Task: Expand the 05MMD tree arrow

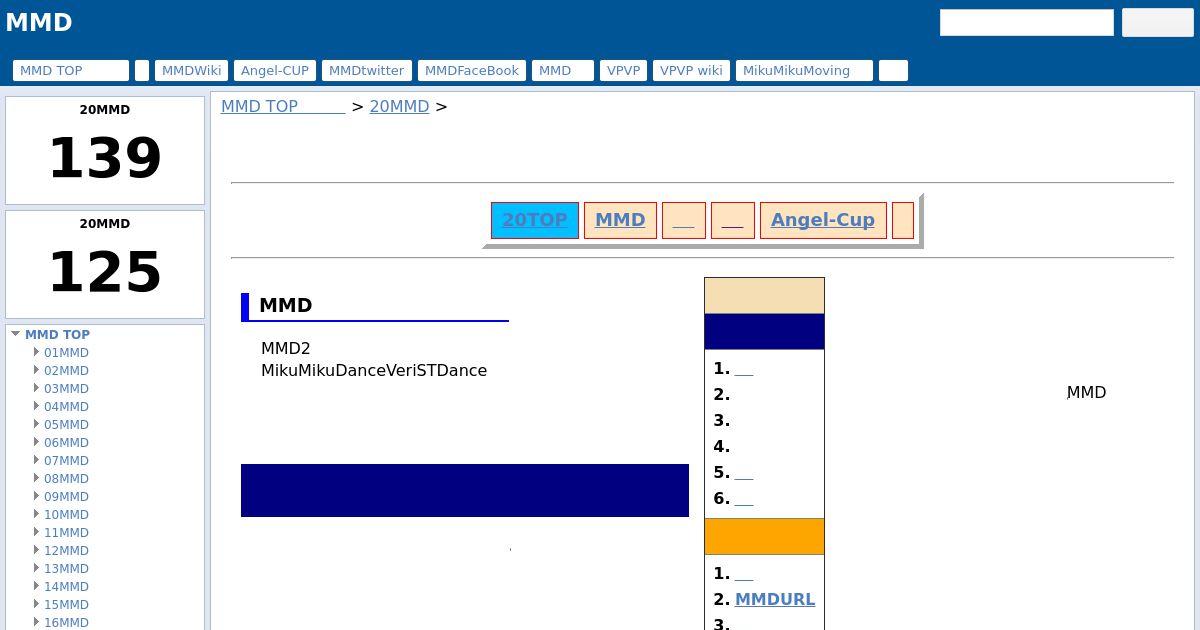Action: (36, 424)
